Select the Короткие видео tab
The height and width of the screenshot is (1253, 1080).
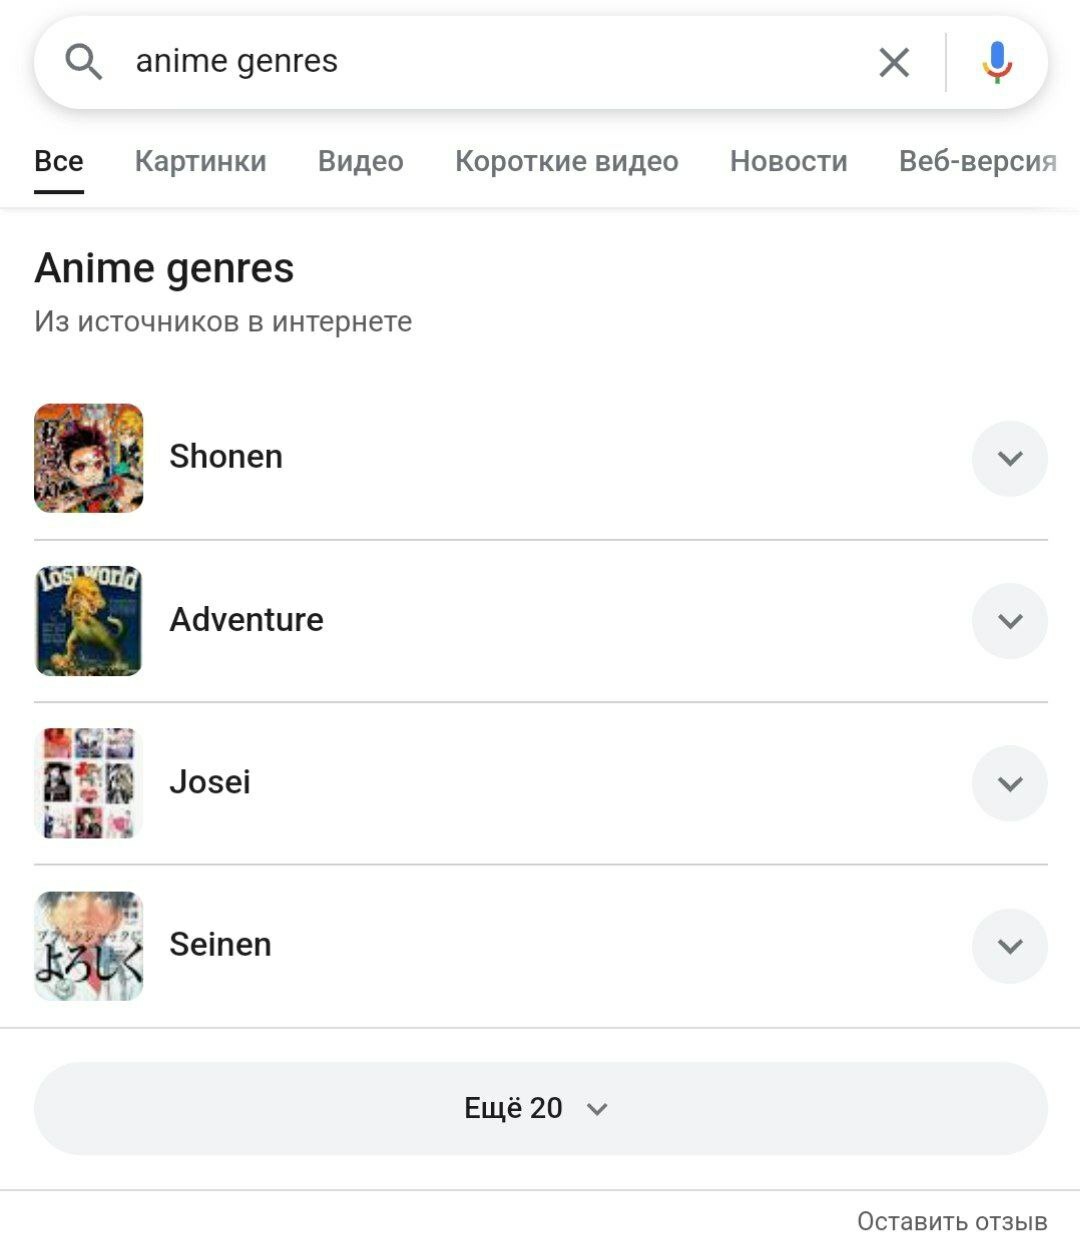(x=566, y=161)
